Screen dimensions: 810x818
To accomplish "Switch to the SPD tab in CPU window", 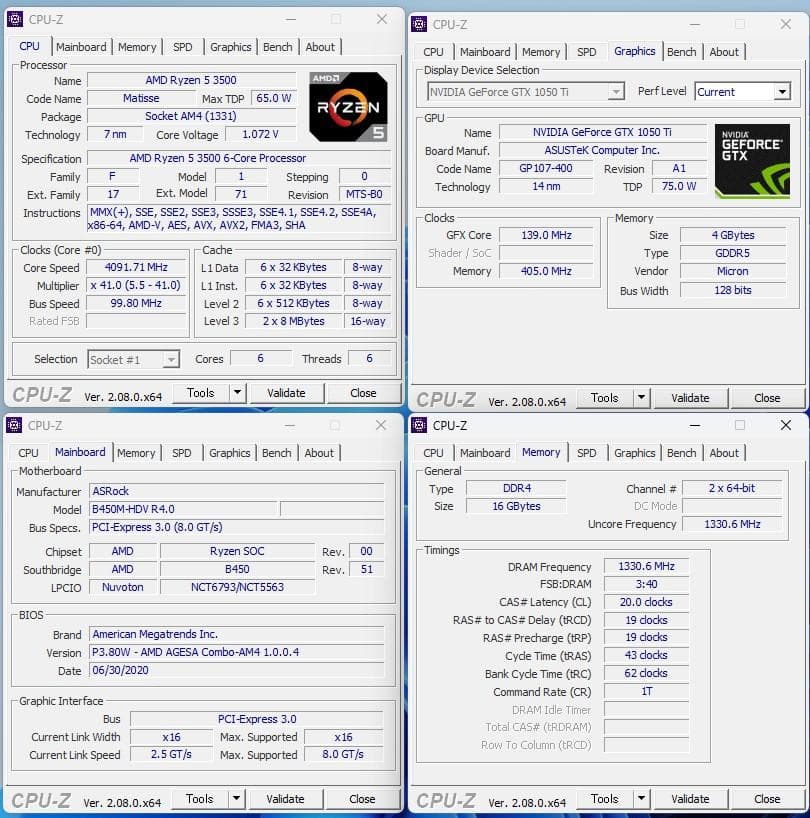I will pyautogui.click(x=183, y=46).
